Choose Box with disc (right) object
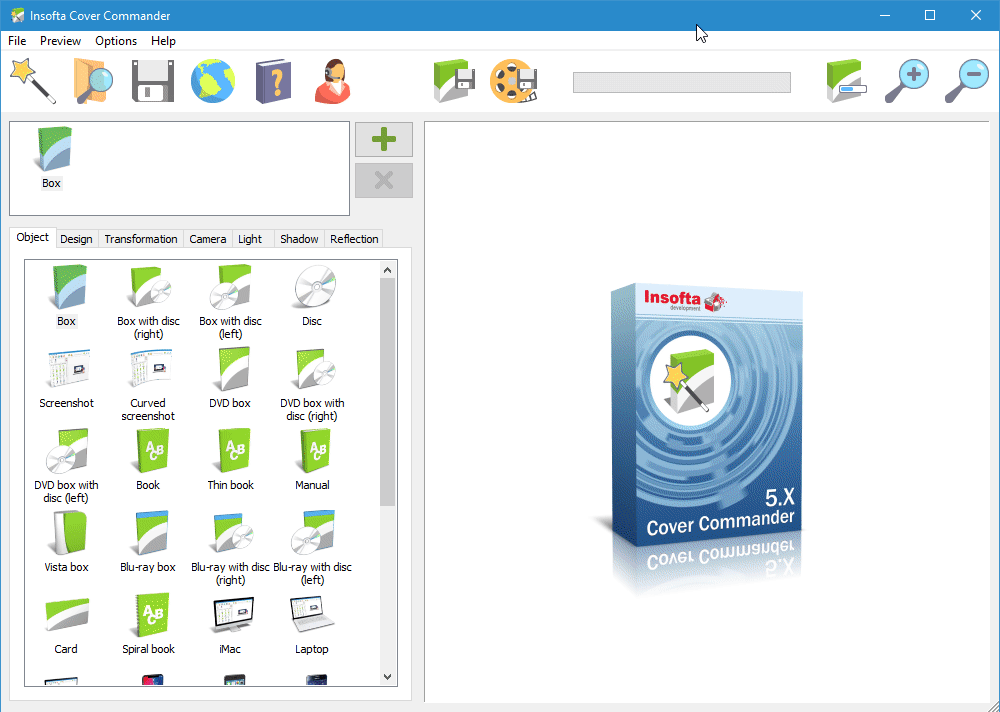The height and width of the screenshot is (712, 1000). 148,302
